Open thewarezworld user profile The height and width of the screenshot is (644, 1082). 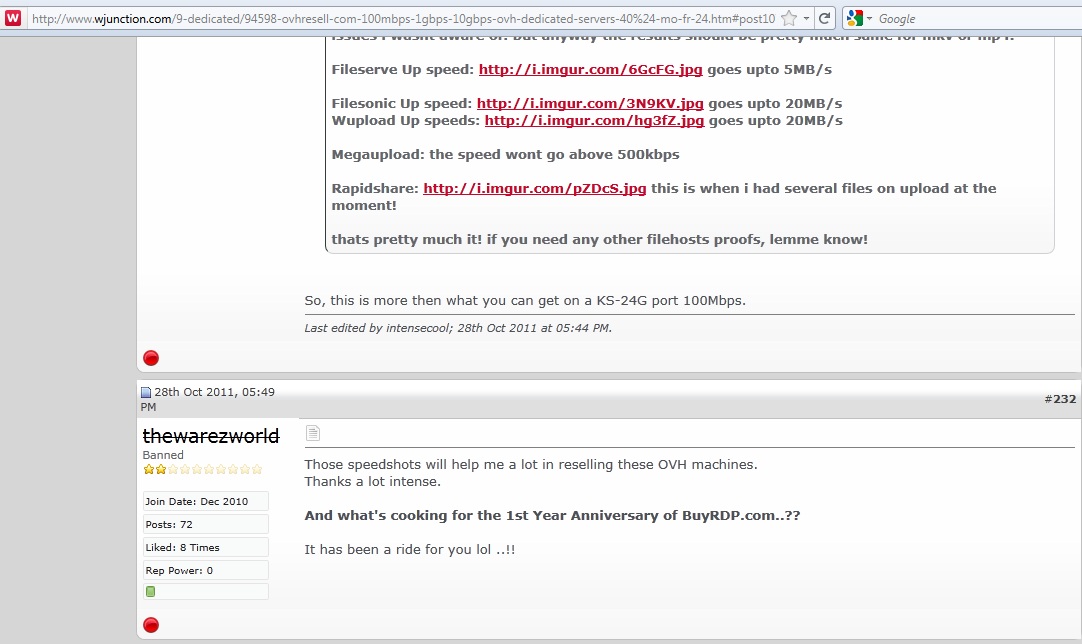tap(210, 436)
